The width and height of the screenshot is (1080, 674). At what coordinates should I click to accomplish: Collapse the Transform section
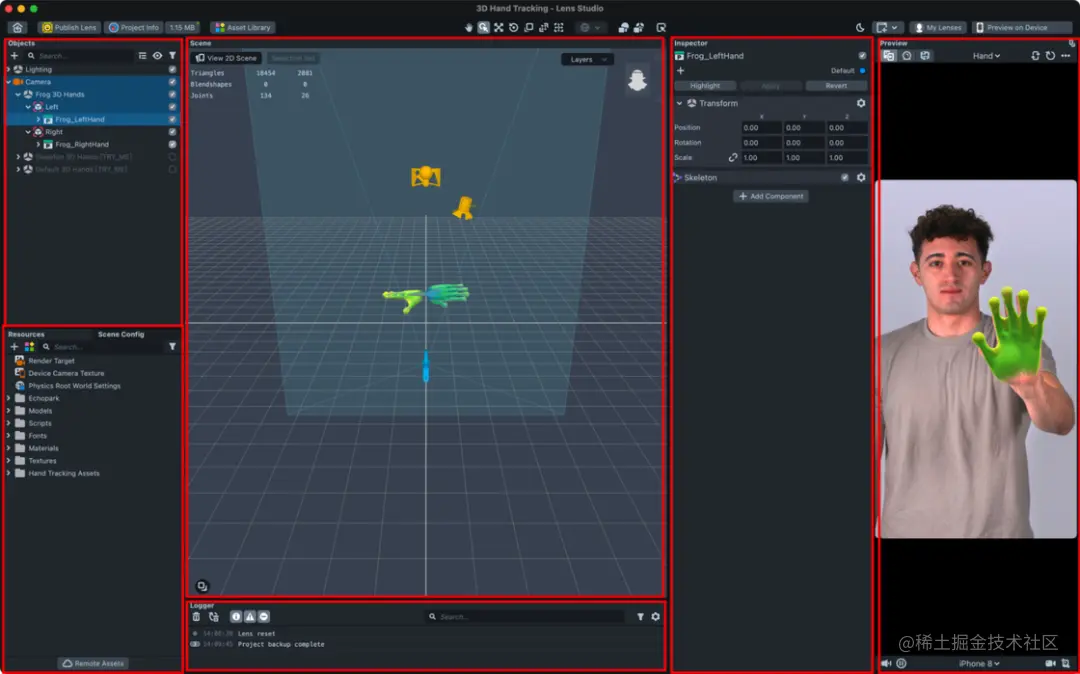pyautogui.click(x=679, y=103)
